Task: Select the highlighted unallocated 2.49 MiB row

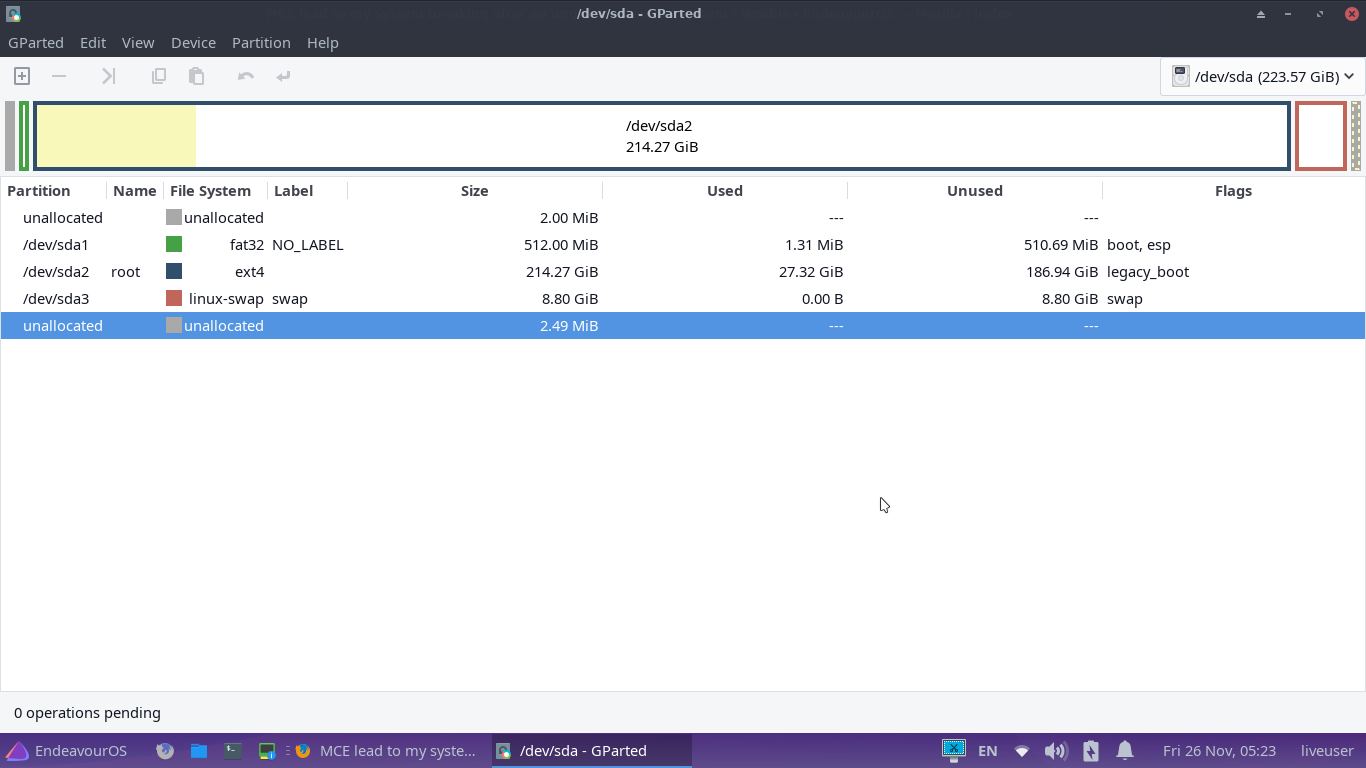Action: click(x=683, y=326)
